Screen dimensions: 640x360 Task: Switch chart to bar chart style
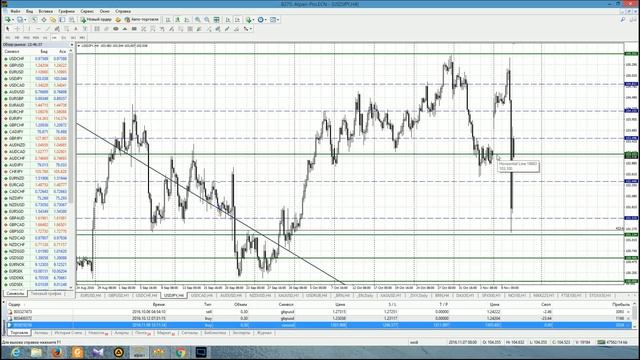pos(168,20)
